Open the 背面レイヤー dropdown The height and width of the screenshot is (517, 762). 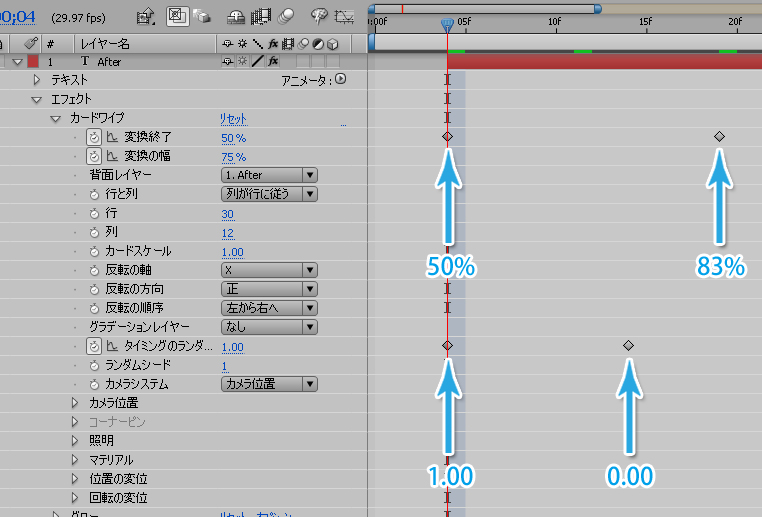pos(268,175)
